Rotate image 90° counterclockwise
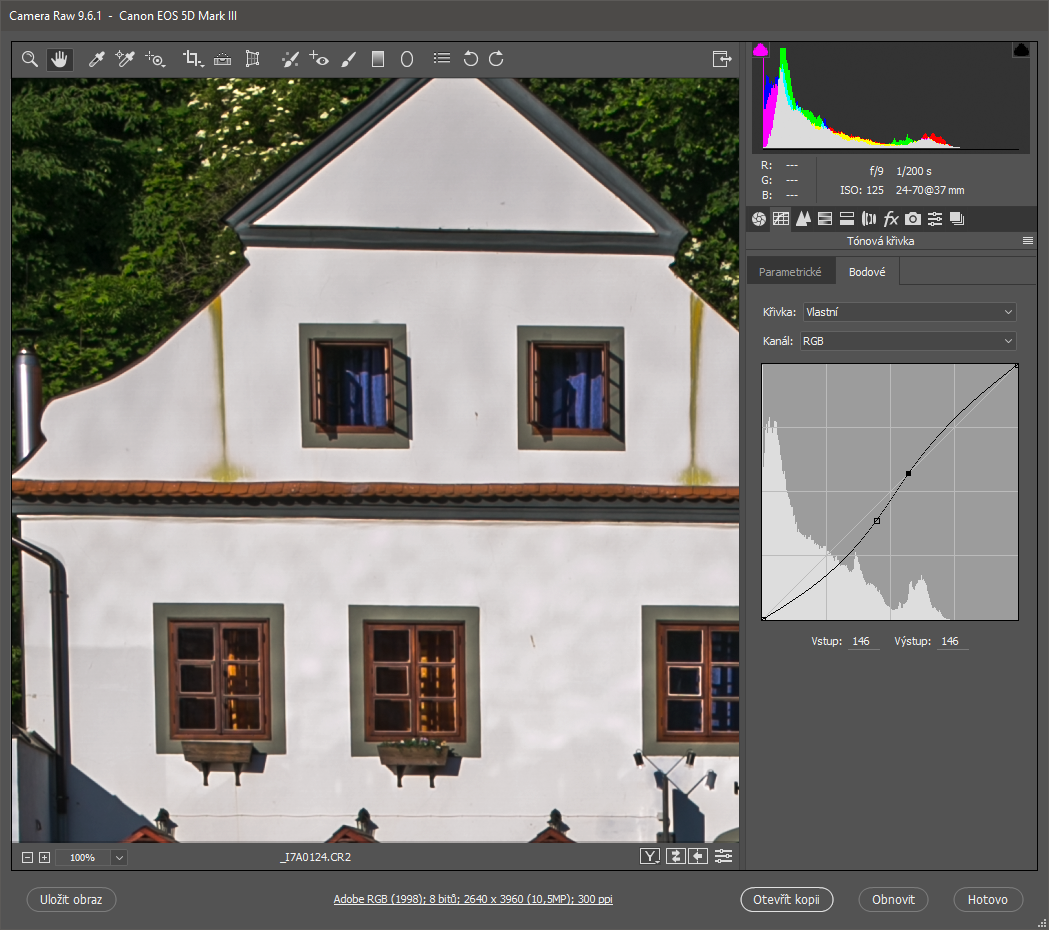This screenshot has width=1049, height=930. [471, 59]
